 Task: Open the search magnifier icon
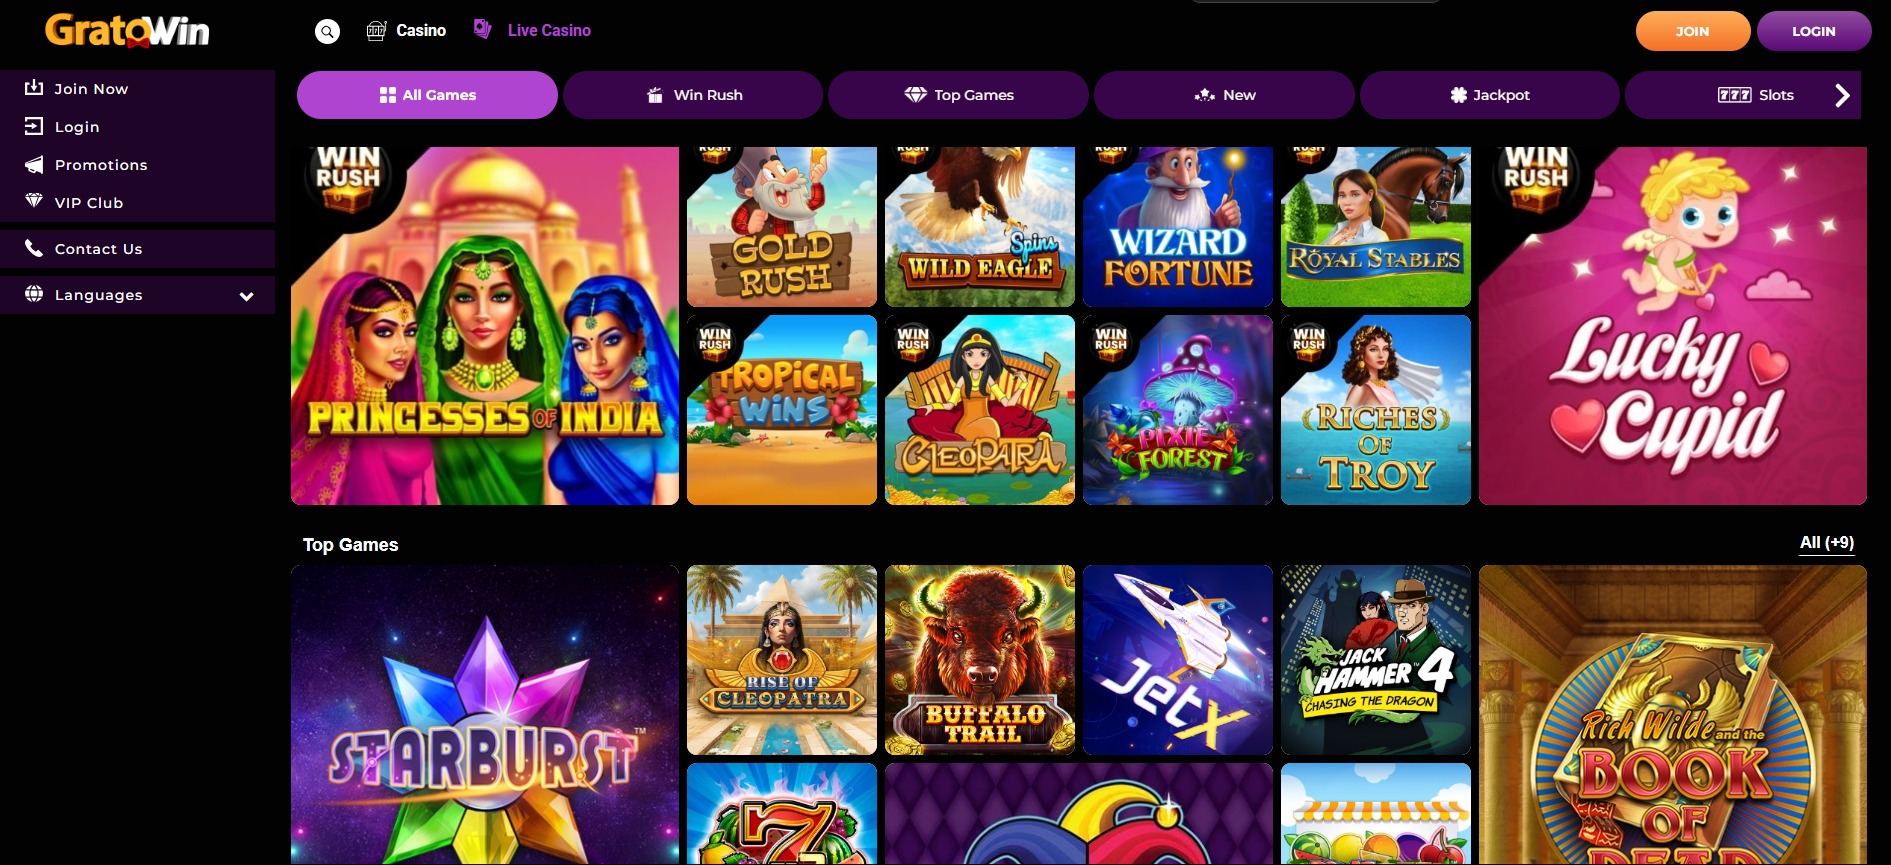pyautogui.click(x=327, y=32)
